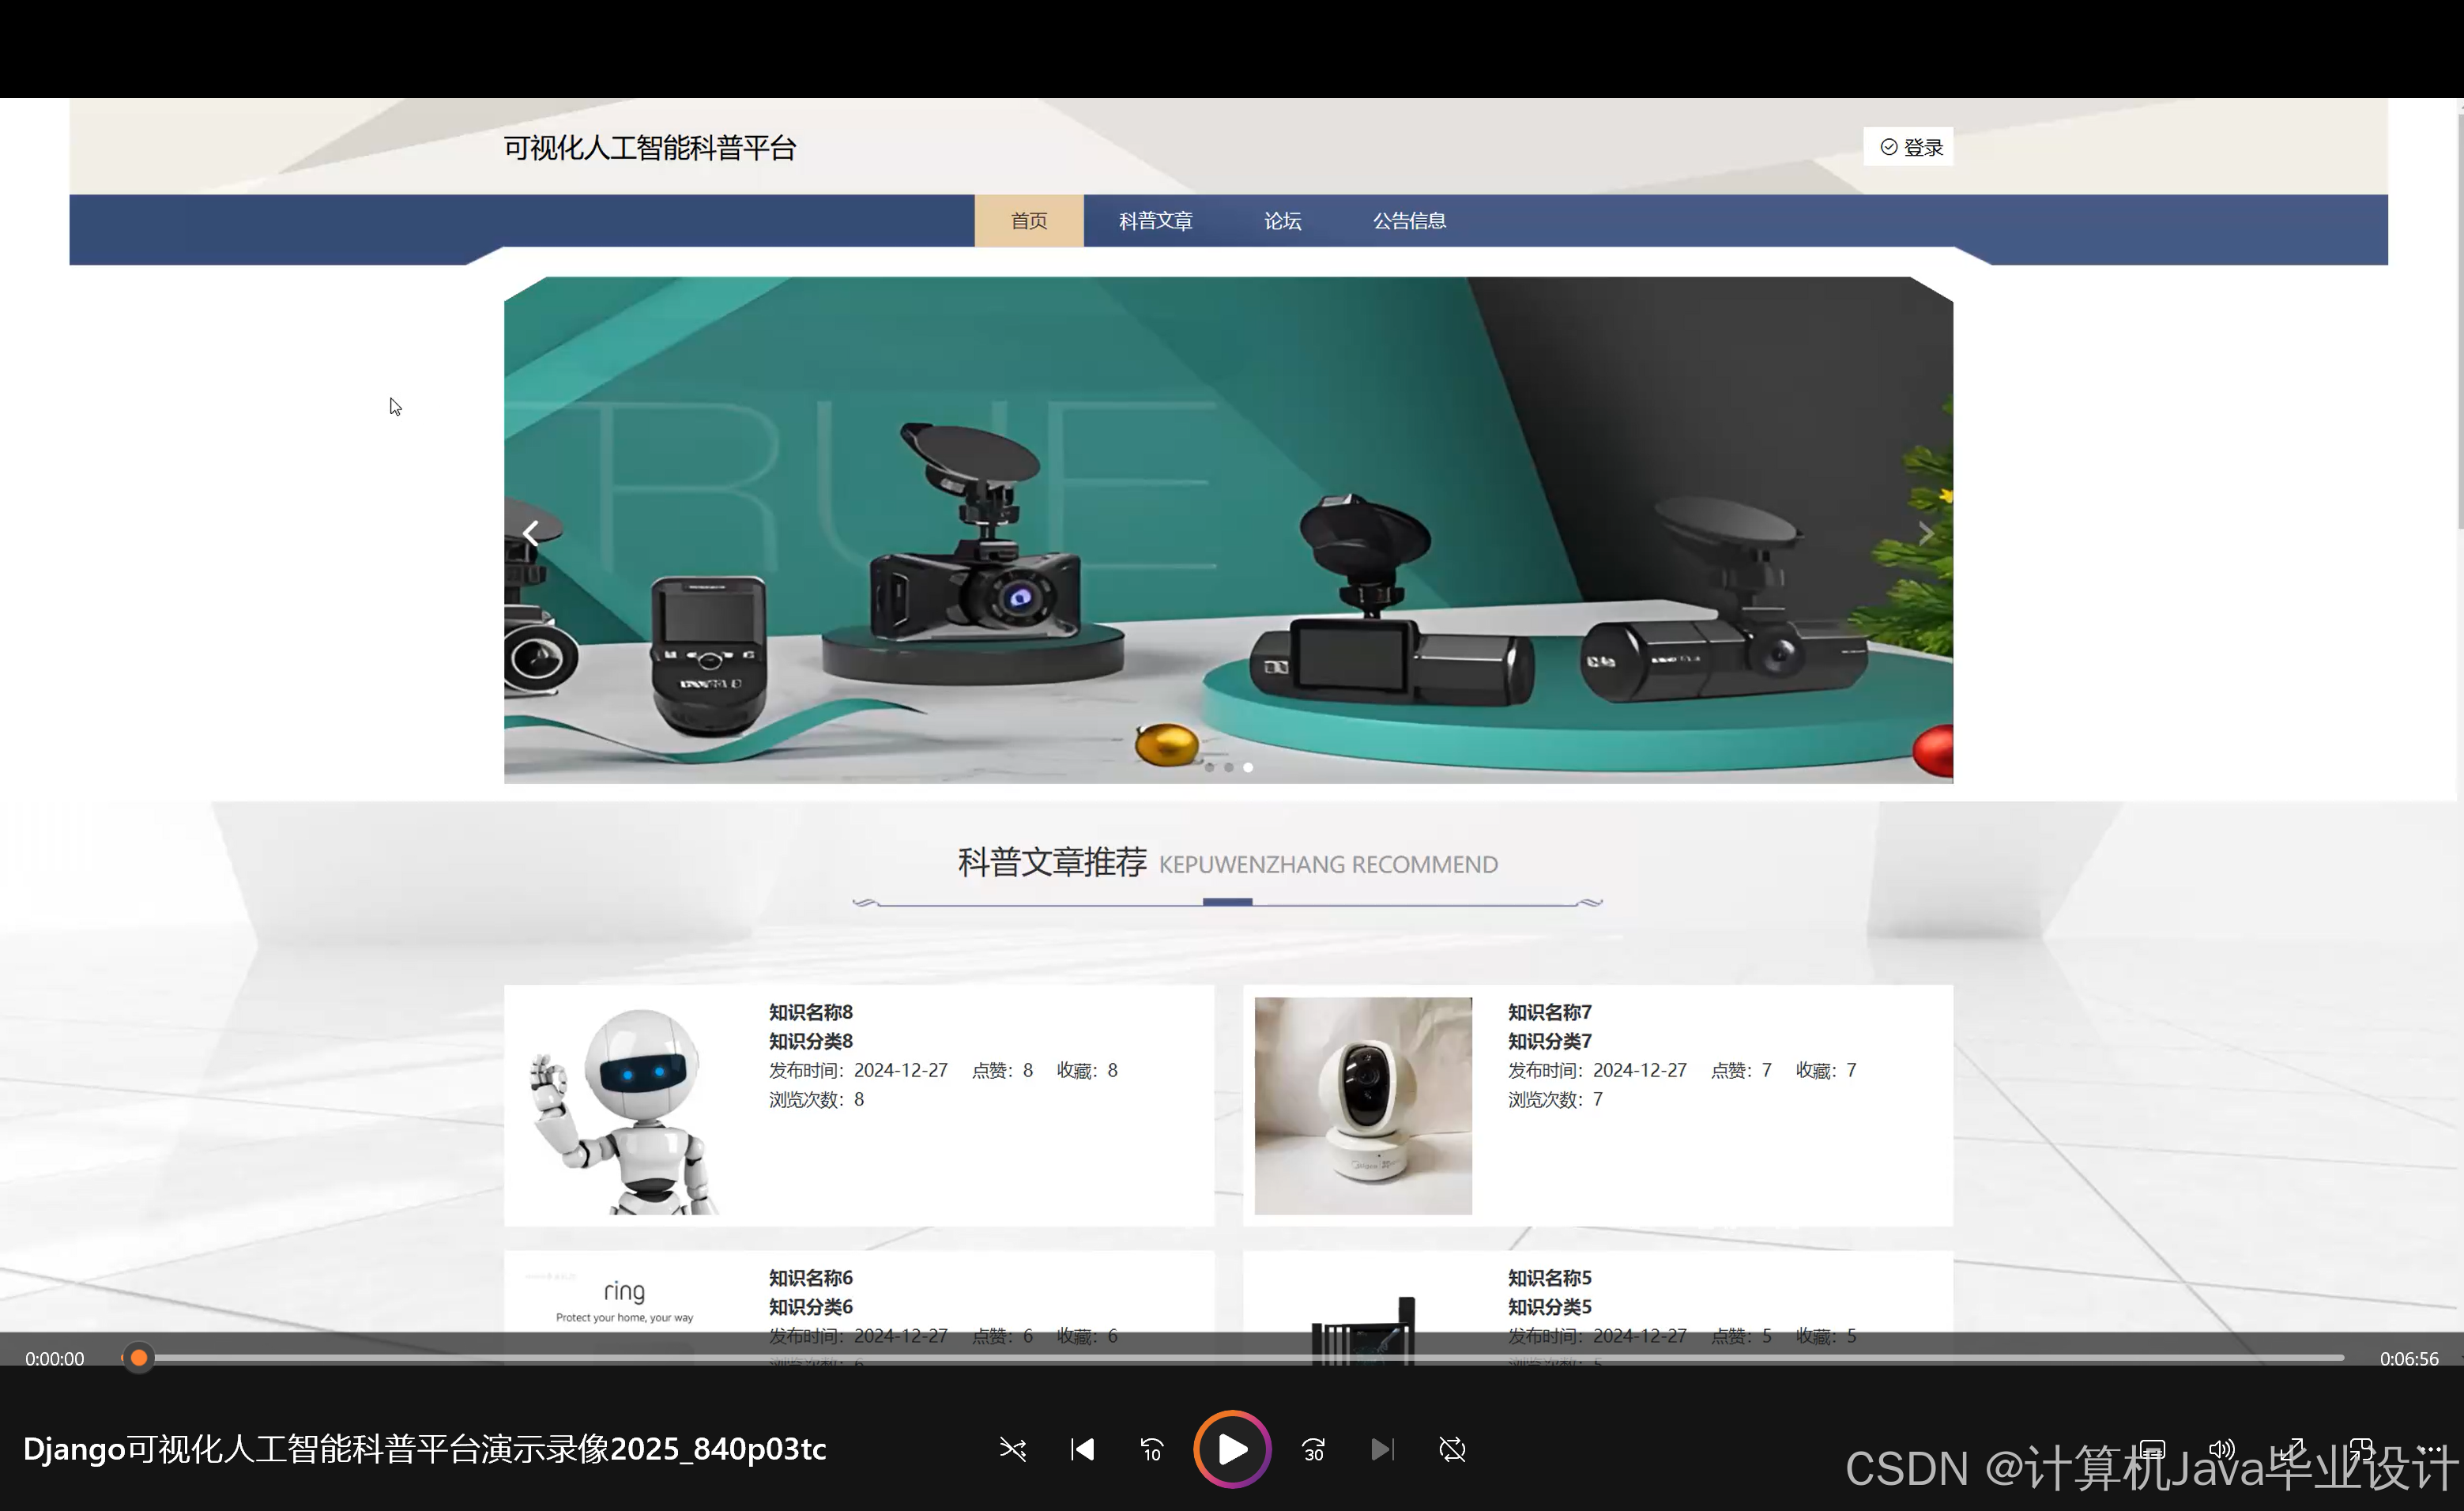This screenshot has height=1511, width=2464.
Task: Toggle the repeat icon
Action: (x=1452, y=1449)
